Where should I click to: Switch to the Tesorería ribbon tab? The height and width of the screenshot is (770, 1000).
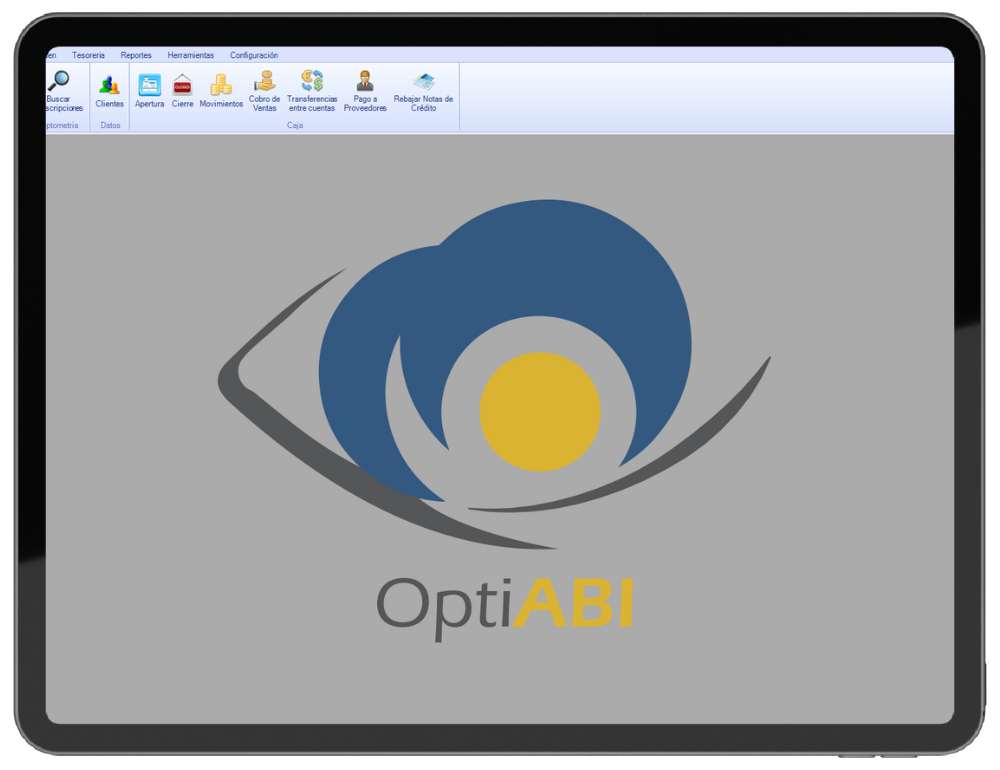(x=88, y=56)
